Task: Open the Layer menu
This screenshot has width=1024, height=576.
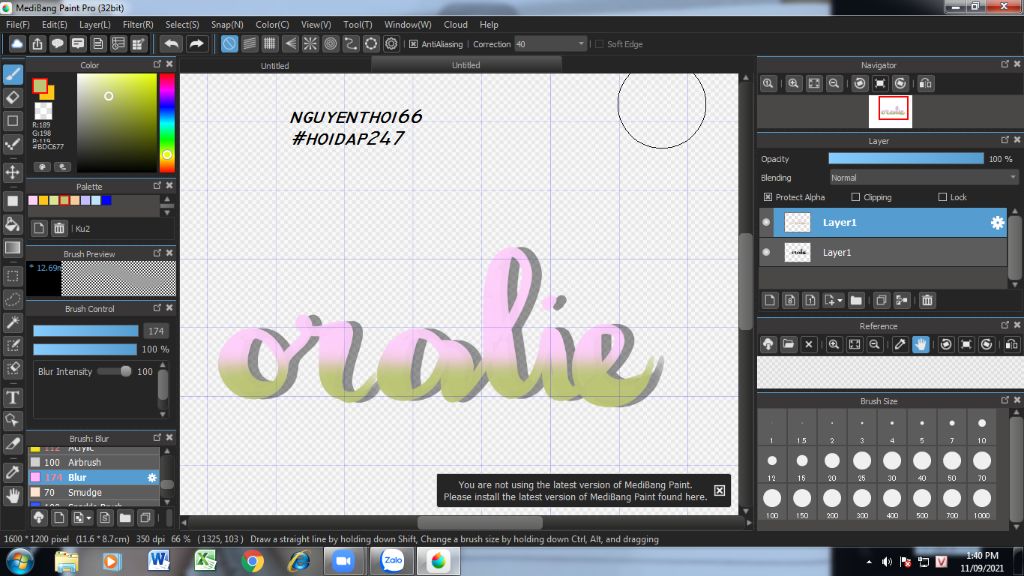Action: coord(95,24)
